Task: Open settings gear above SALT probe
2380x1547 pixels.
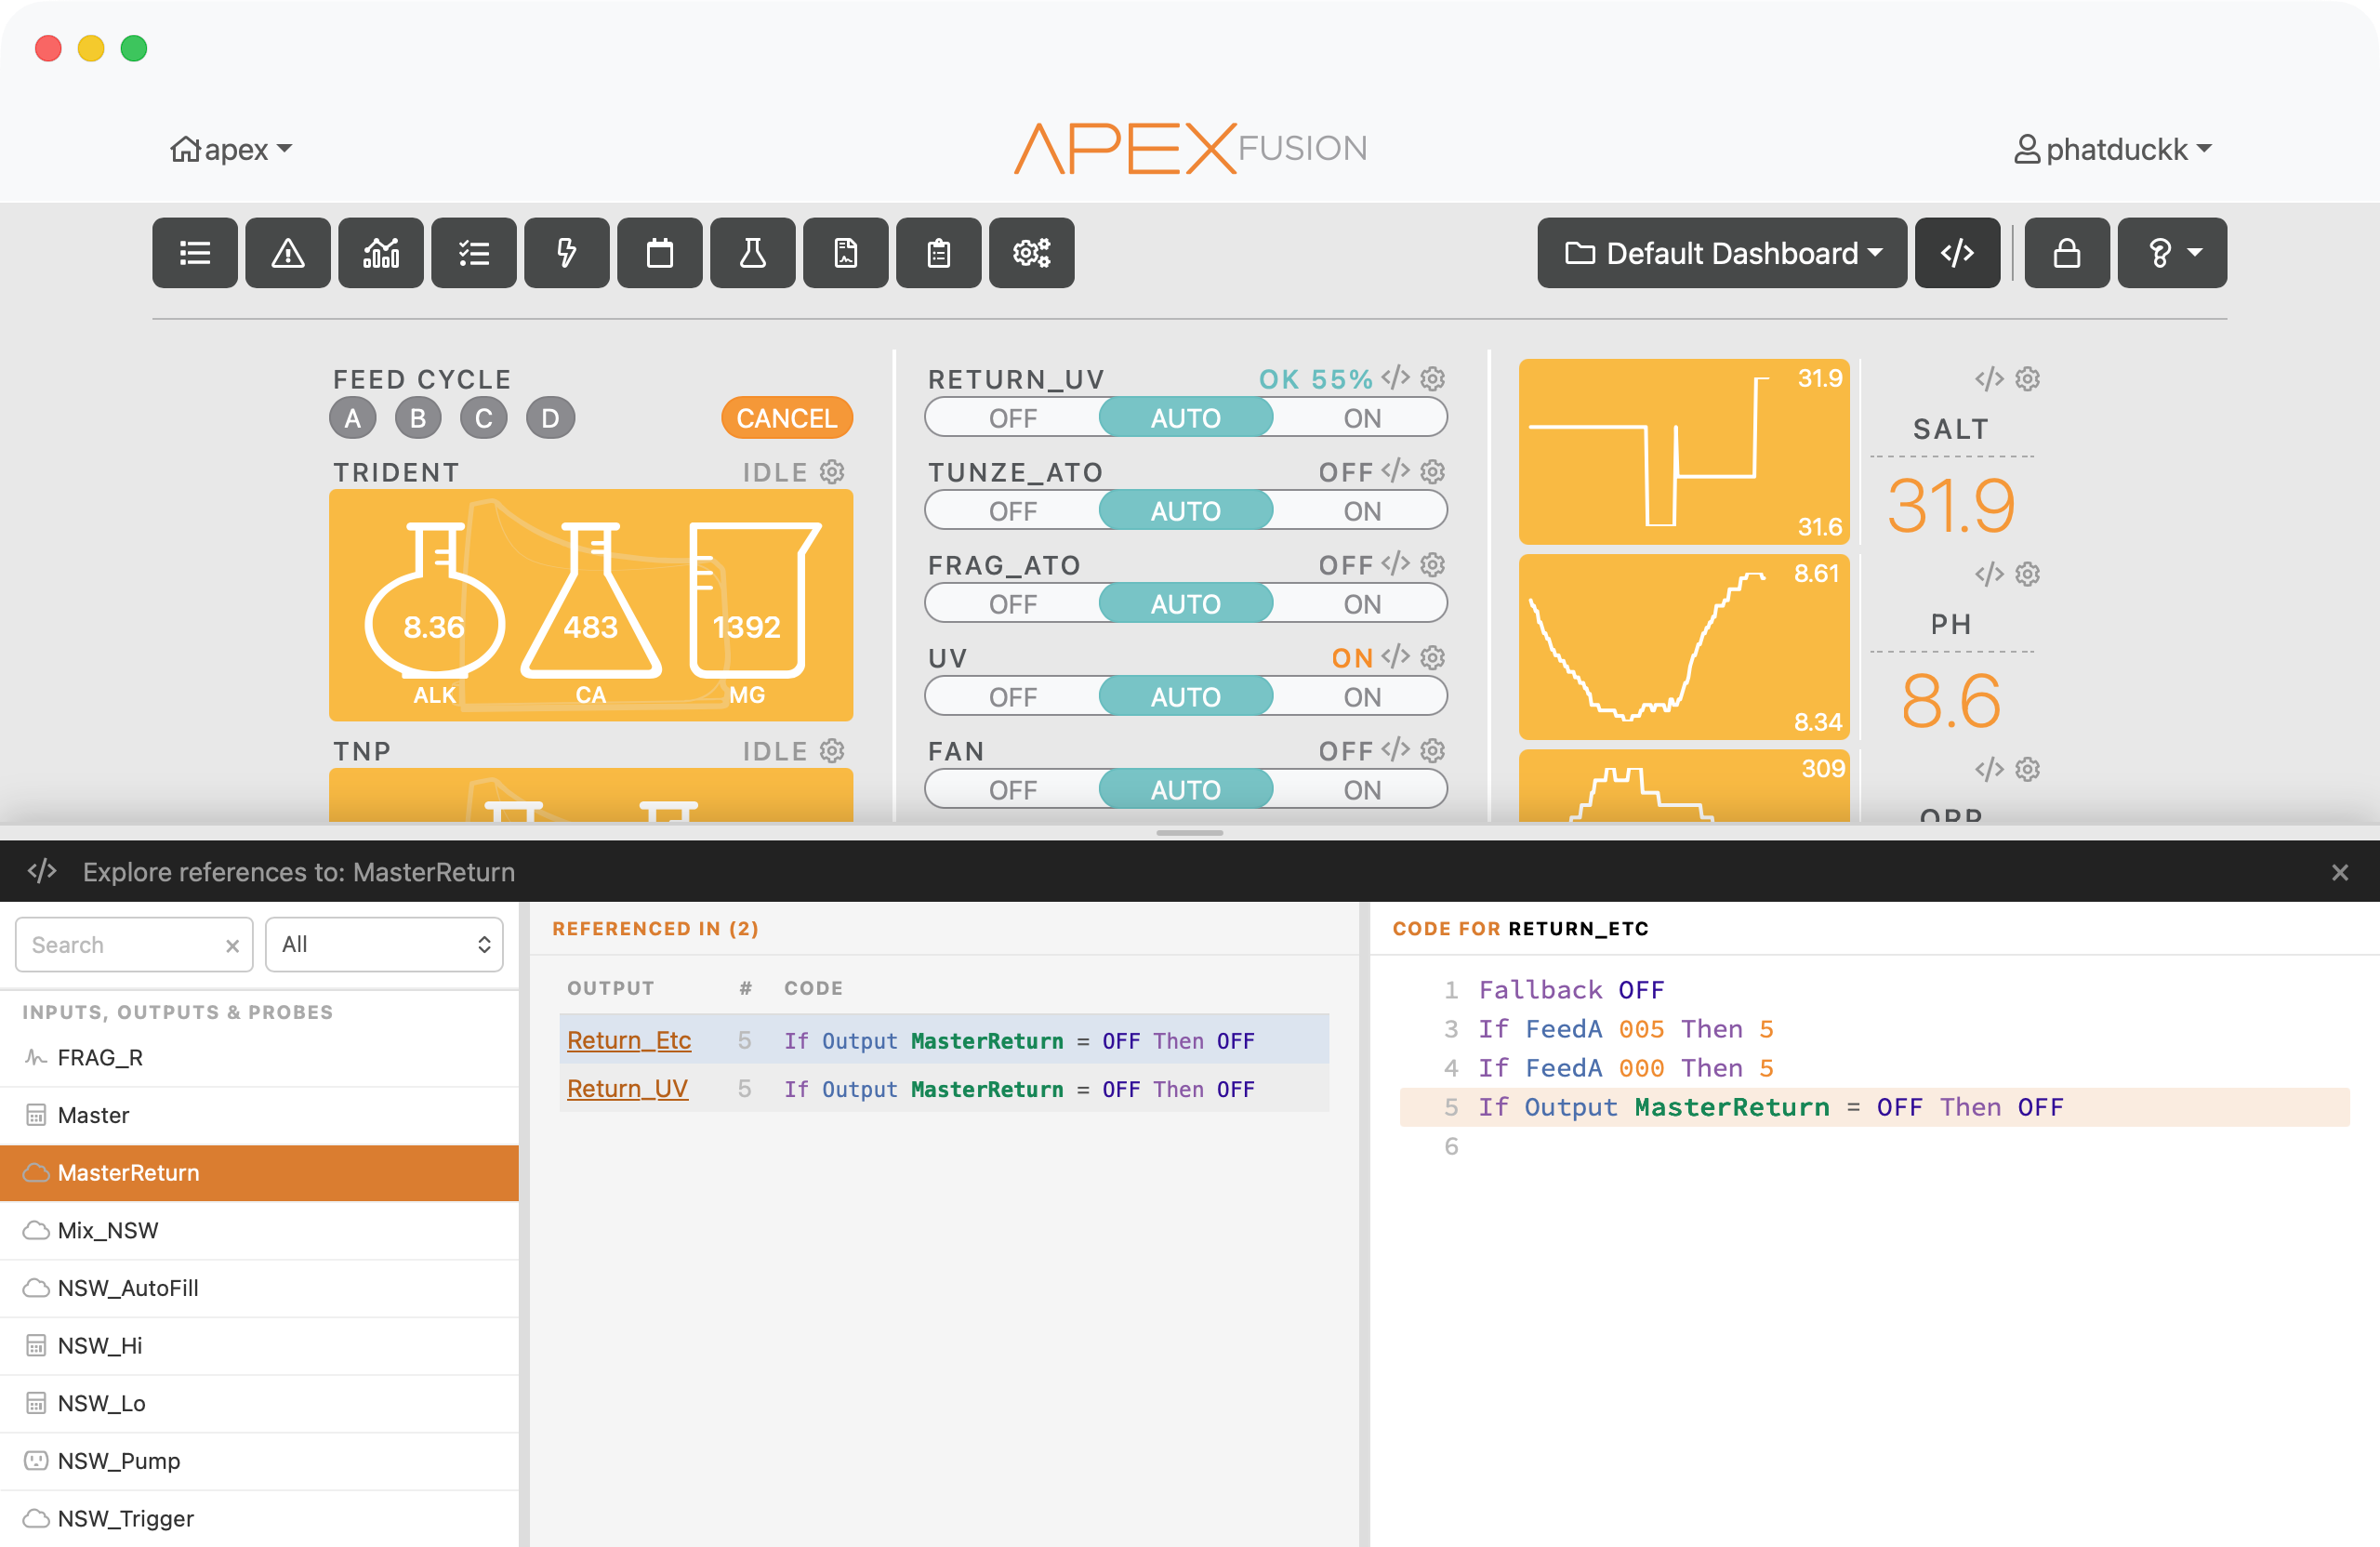Action: coord(2027,378)
